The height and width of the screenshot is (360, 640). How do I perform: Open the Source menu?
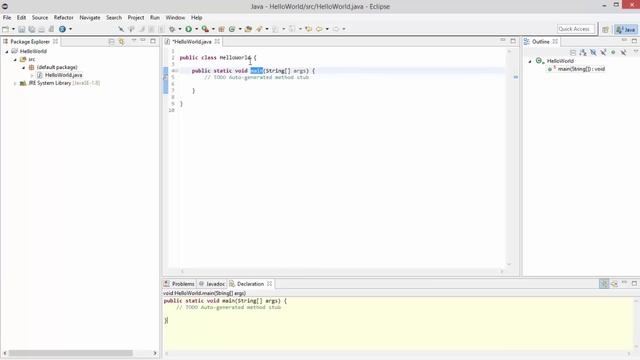(x=40, y=18)
